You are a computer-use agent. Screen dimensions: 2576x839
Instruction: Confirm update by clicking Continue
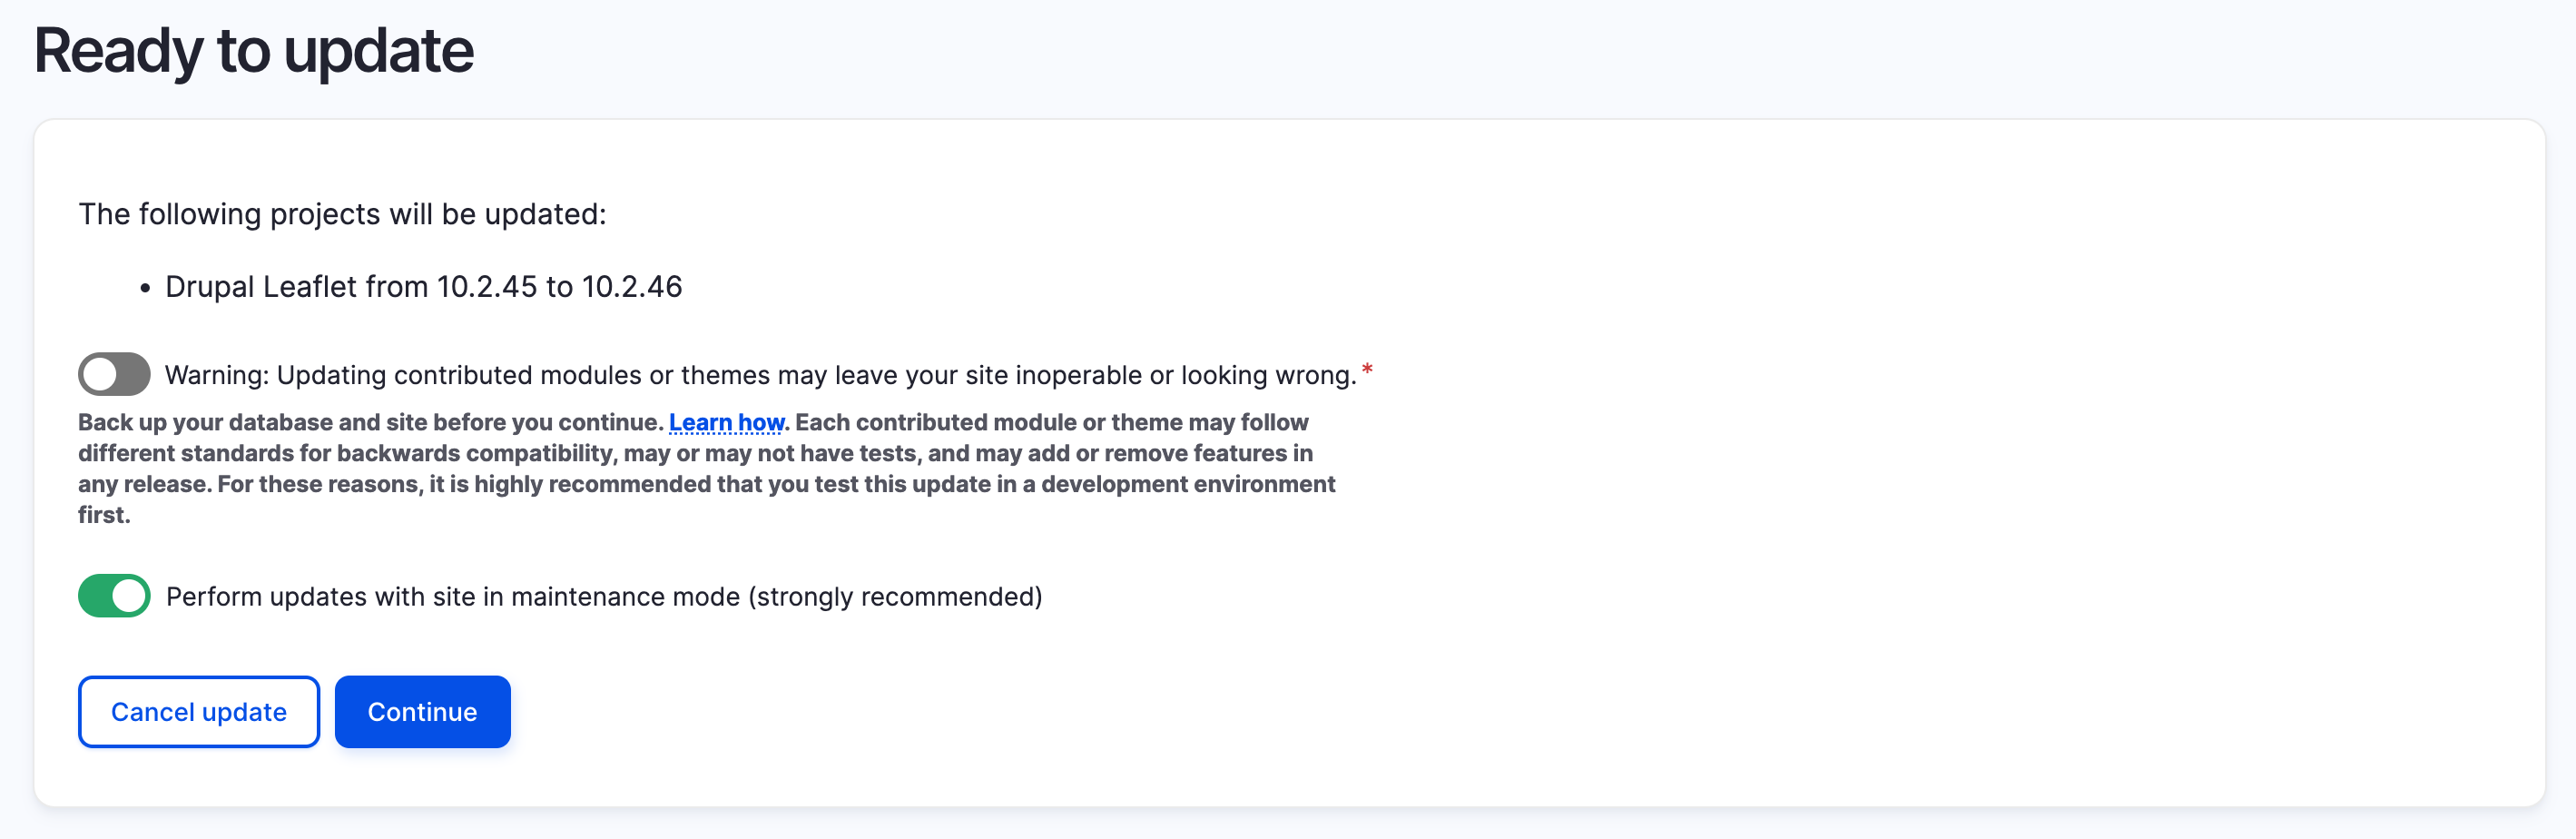click(x=422, y=711)
